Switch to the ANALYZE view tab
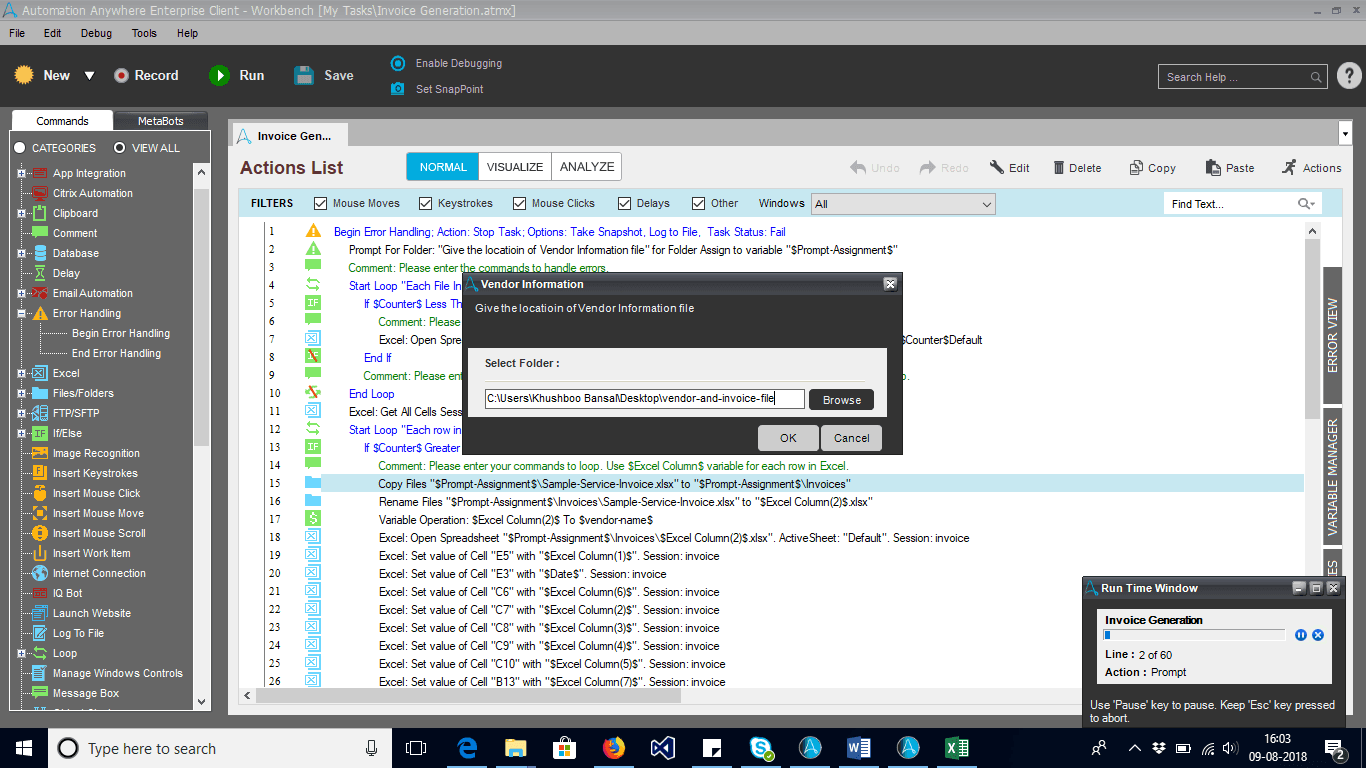The width and height of the screenshot is (1366, 768). pos(587,167)
